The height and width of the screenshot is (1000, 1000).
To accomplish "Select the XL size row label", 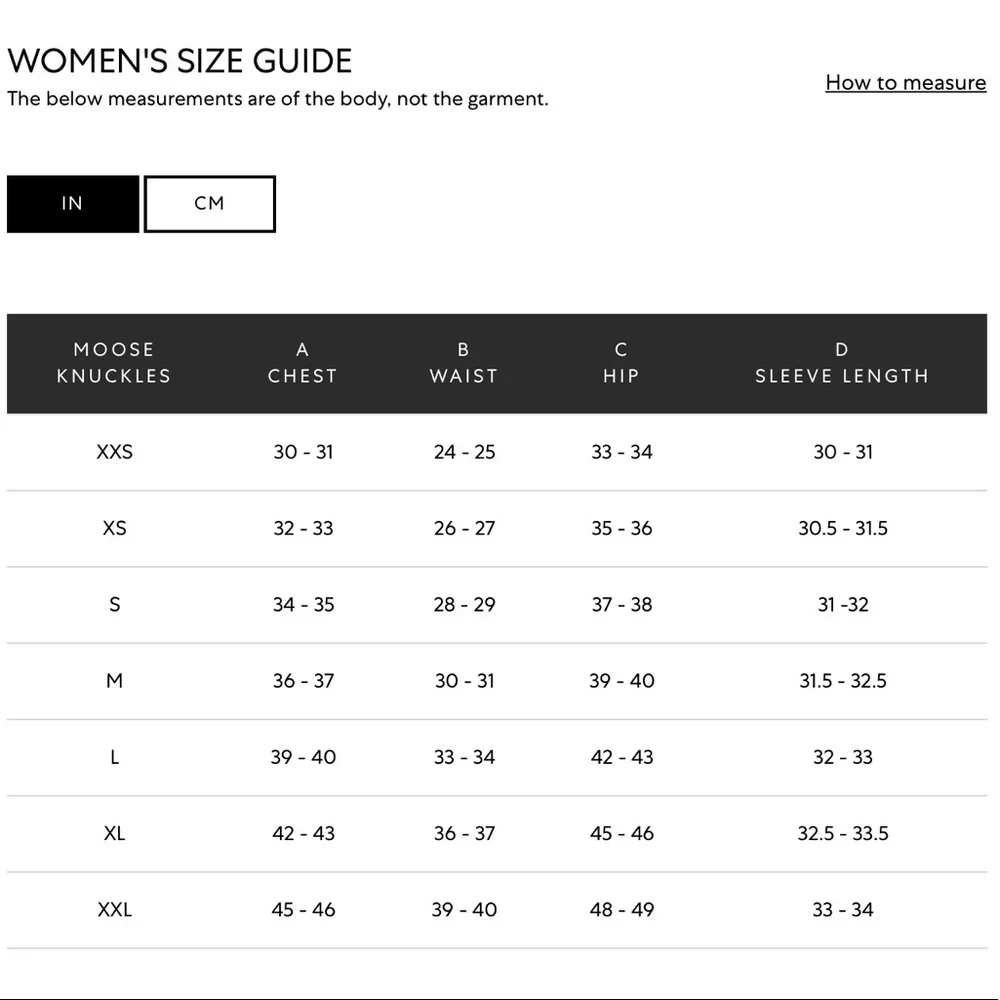I will [114, 833].
